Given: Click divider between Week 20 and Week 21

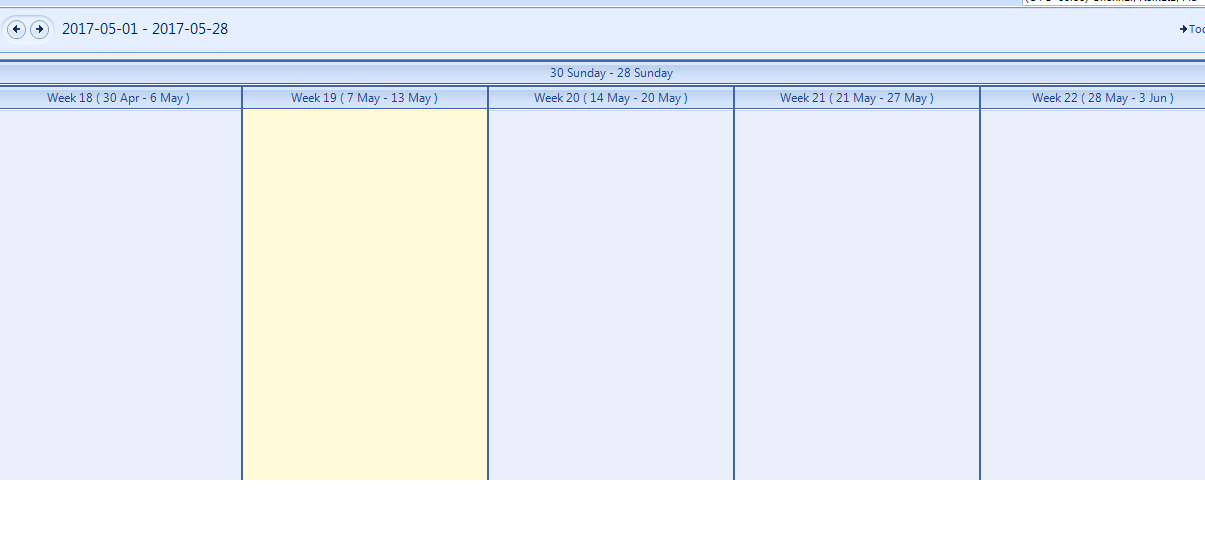Looking at the screenshot, I should click(x=734, y=295).
